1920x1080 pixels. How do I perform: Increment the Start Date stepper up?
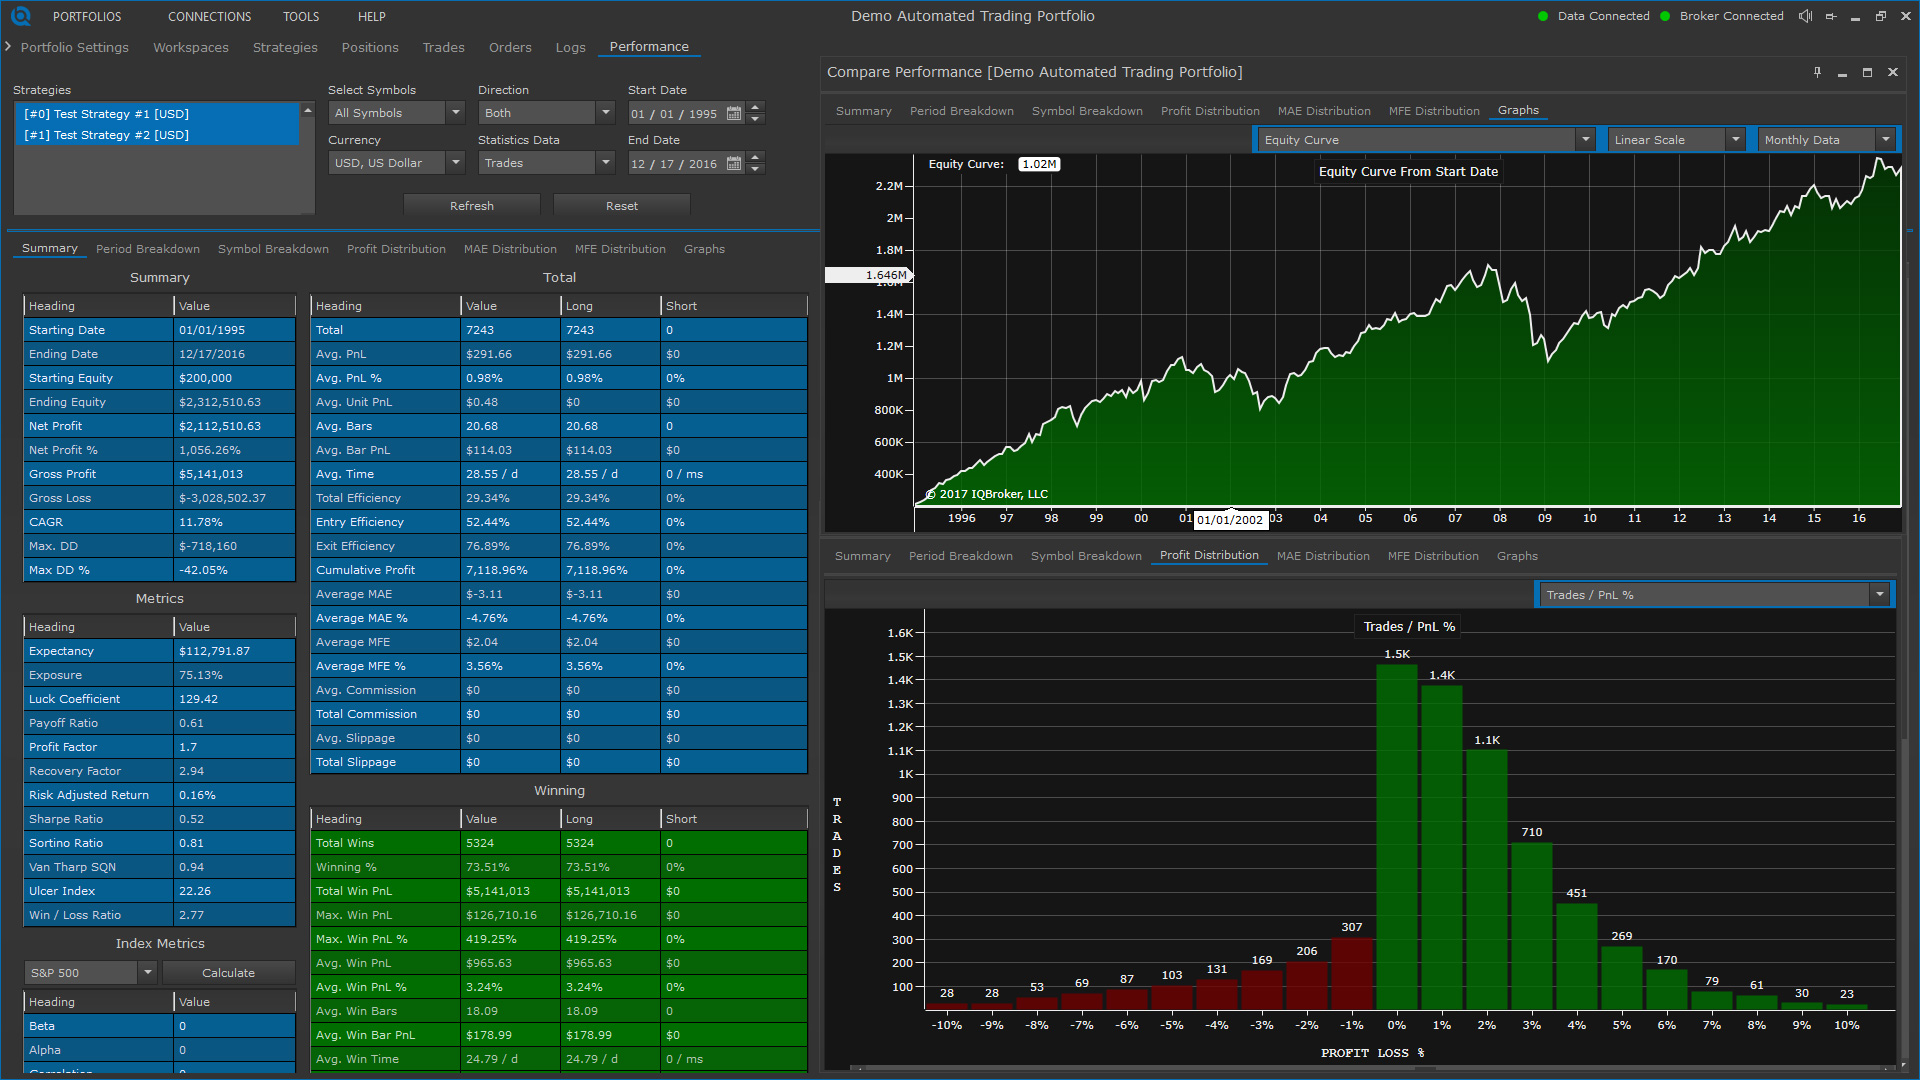click(756, 108)
